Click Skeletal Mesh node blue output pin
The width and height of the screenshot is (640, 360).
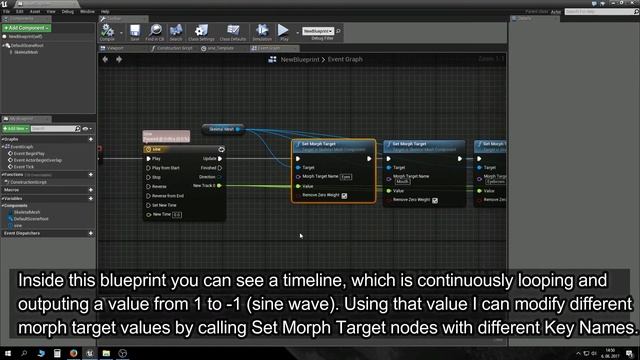coord(238,129)
